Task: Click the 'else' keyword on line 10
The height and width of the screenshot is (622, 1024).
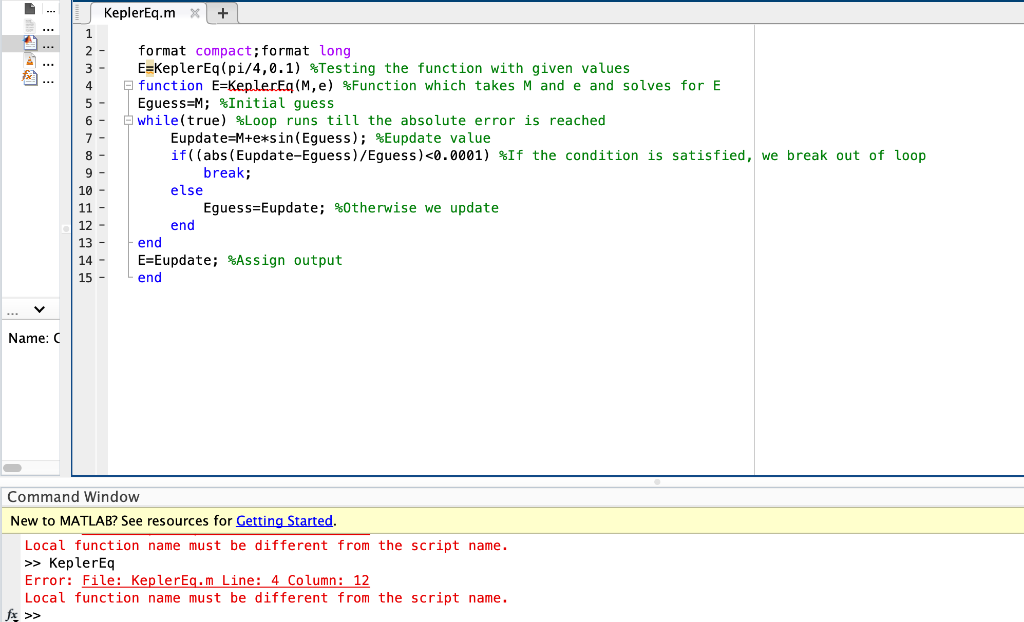Action: (187, 190)
